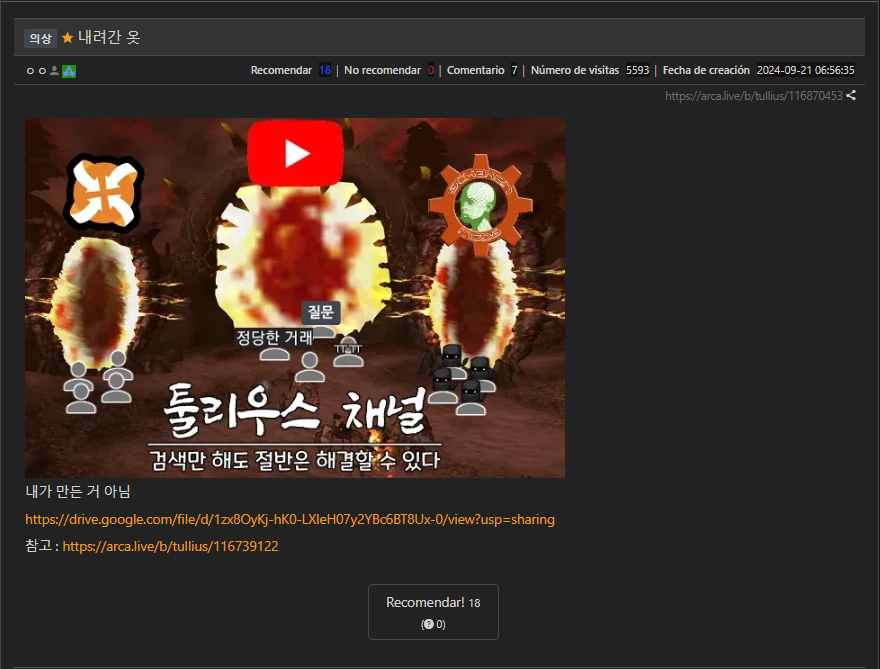Click the orange pinwheel emblem in banner
880x669 pixels.
(105, 190)
